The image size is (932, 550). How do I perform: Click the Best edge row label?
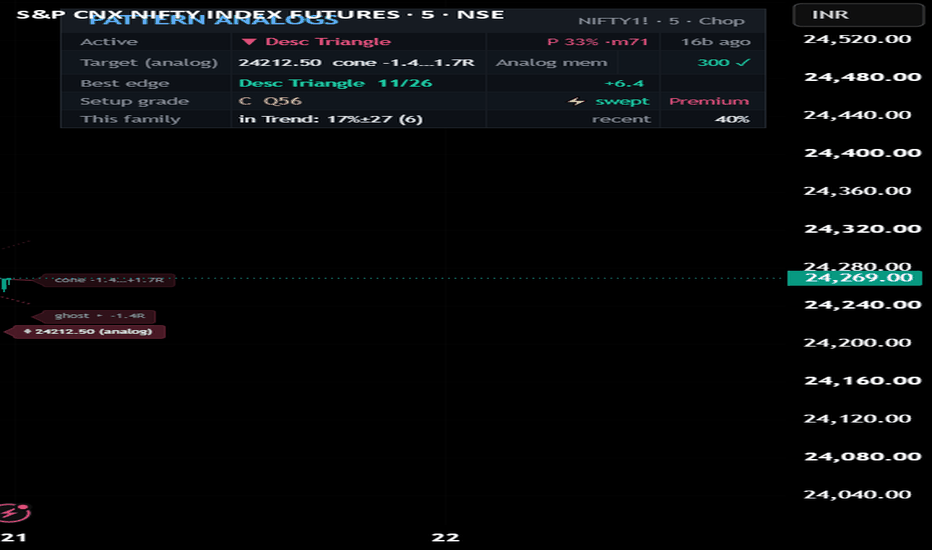tap(125, 83)
